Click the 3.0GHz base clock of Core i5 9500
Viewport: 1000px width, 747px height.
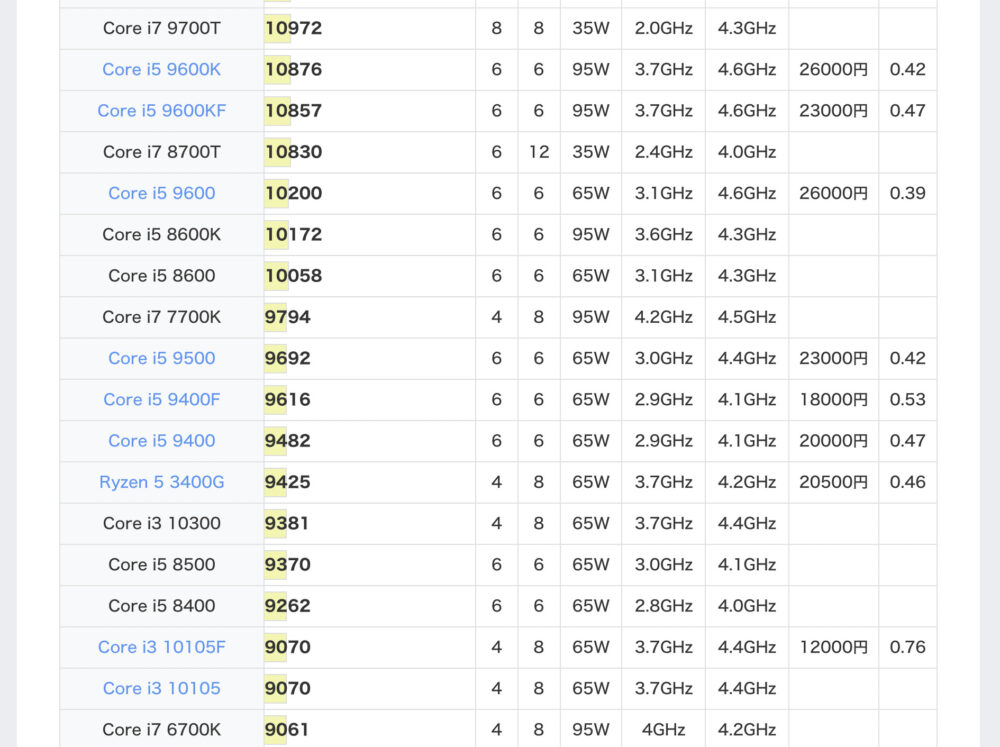663,359
